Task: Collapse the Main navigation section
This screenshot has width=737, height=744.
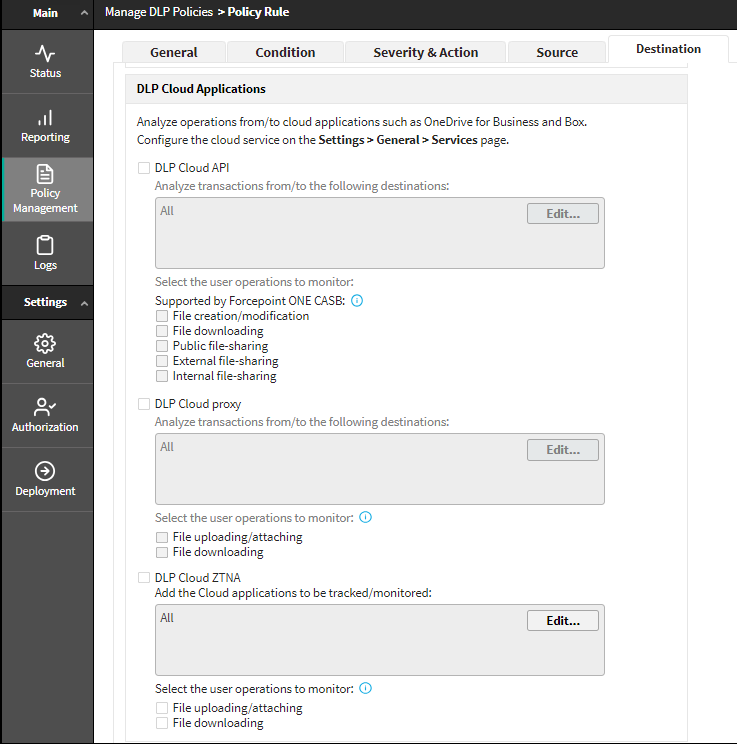Action: pos(84,13)
